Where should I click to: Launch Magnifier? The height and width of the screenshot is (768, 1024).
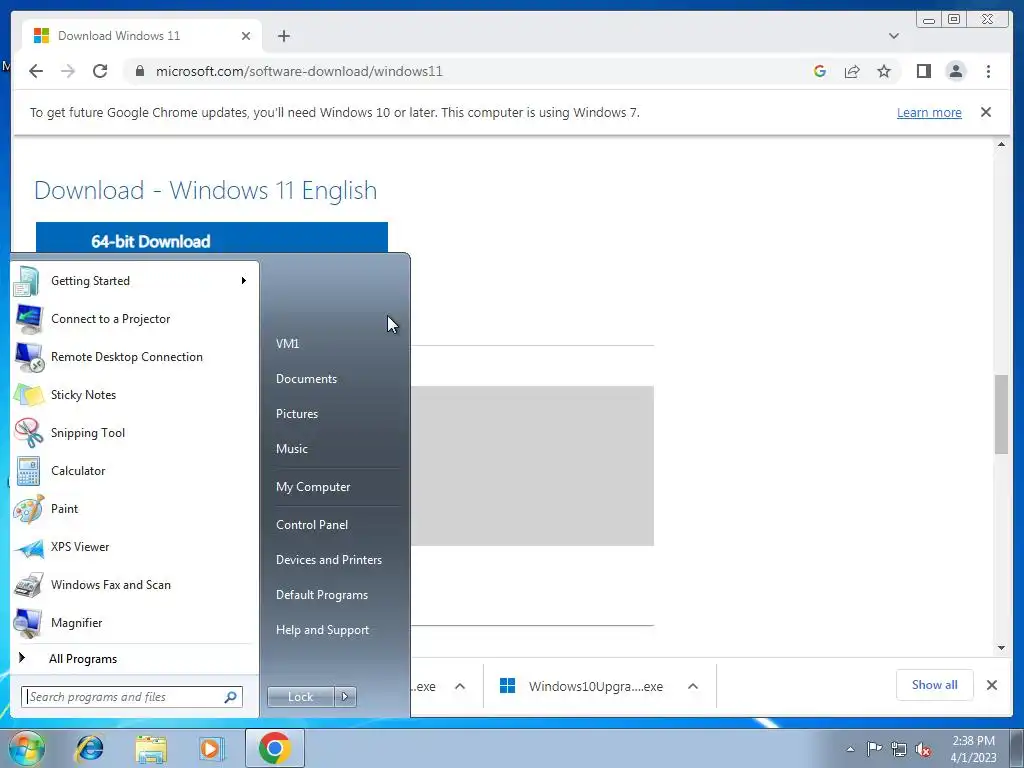[x=135, y=622]
